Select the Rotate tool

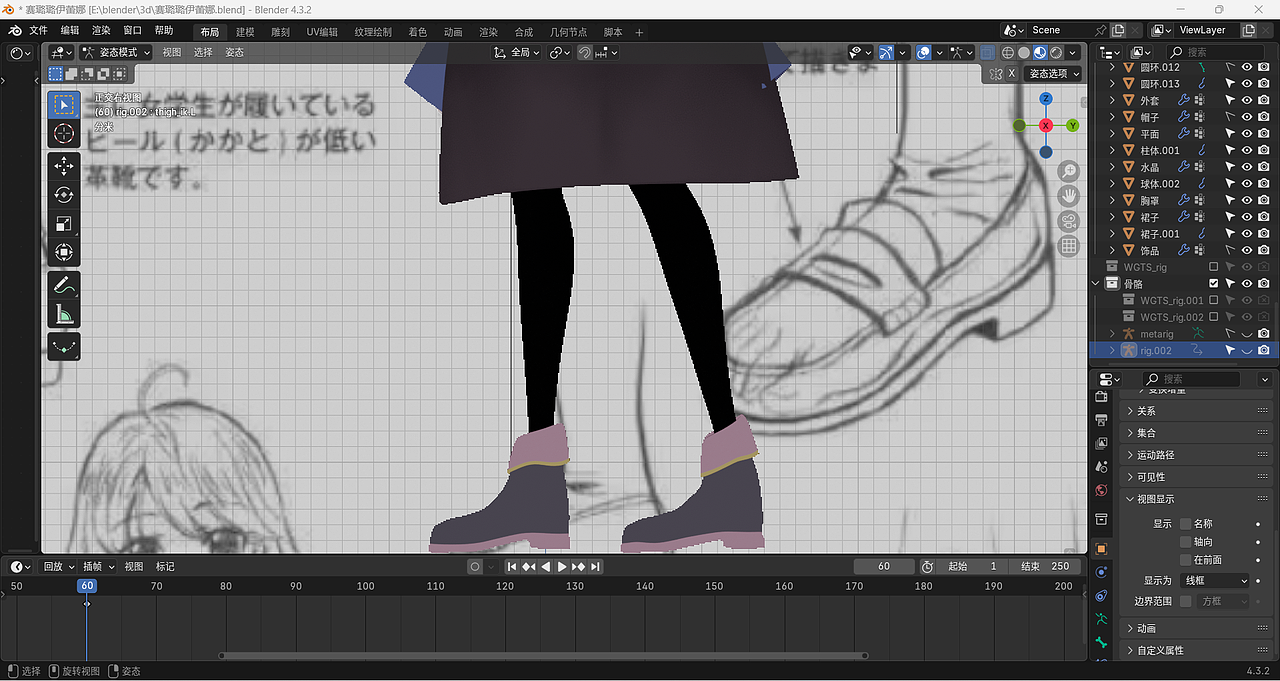click(x=64, y=195)
